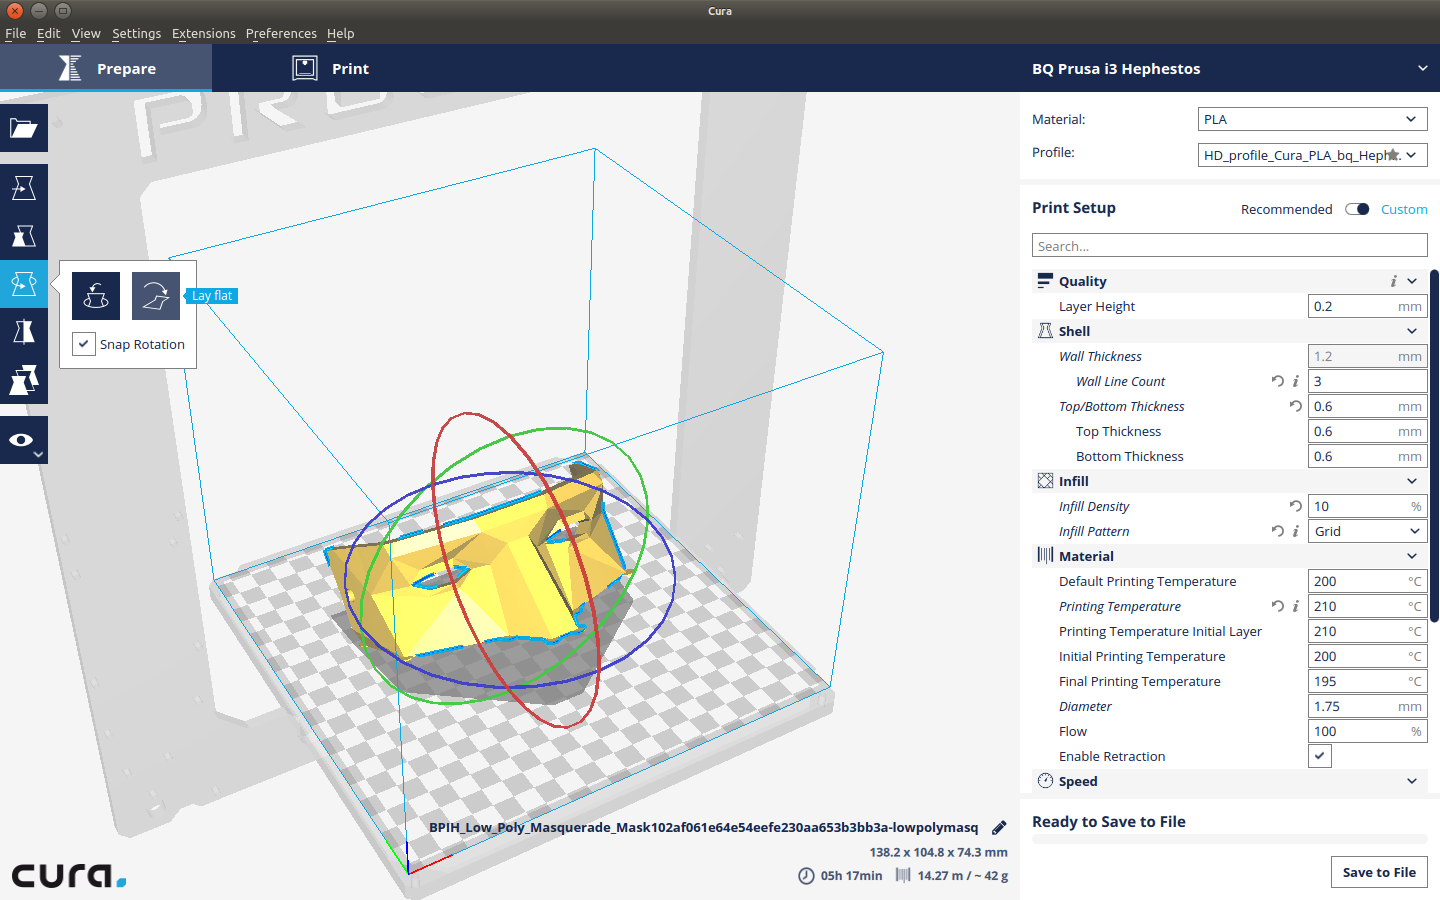Open the Settings menu
Image resolution: width=1440 pixels, height=900 pixels.
tap(136, 33)
